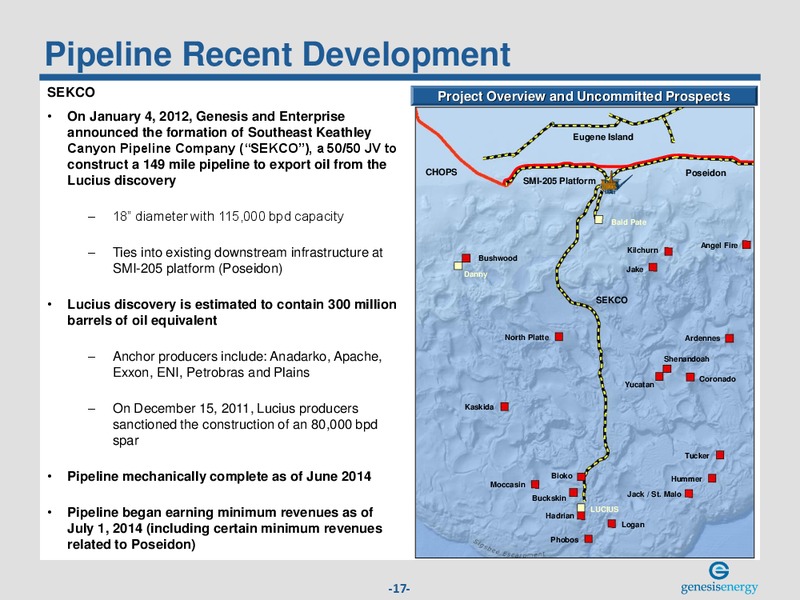
Task: Click the red Hummer marker
Action: [712, 478]
